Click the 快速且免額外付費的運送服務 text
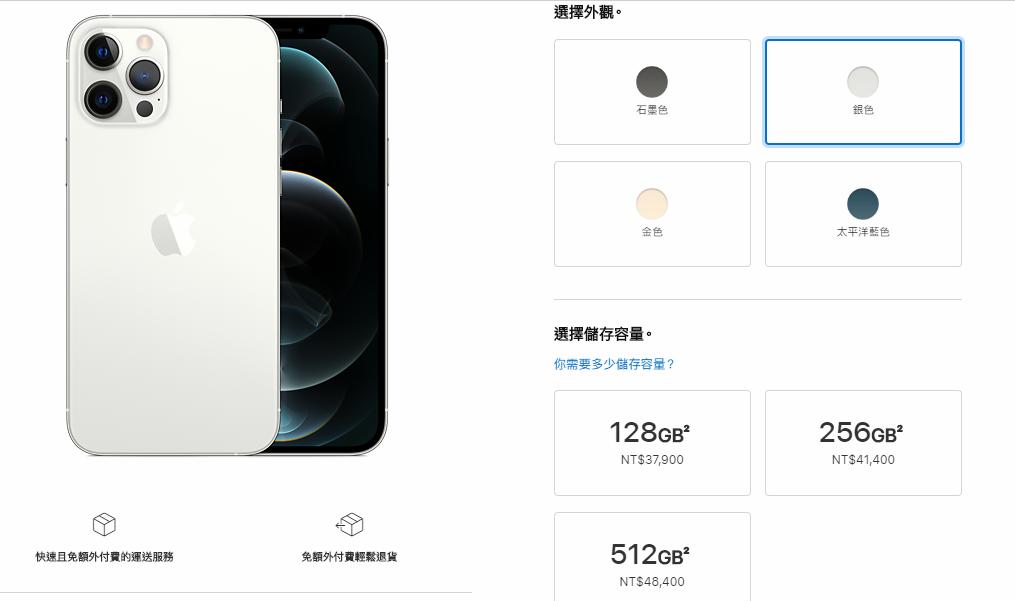The width and height of the screenshot is (1015, 601). pyautogui.click(x=104, y=556)
